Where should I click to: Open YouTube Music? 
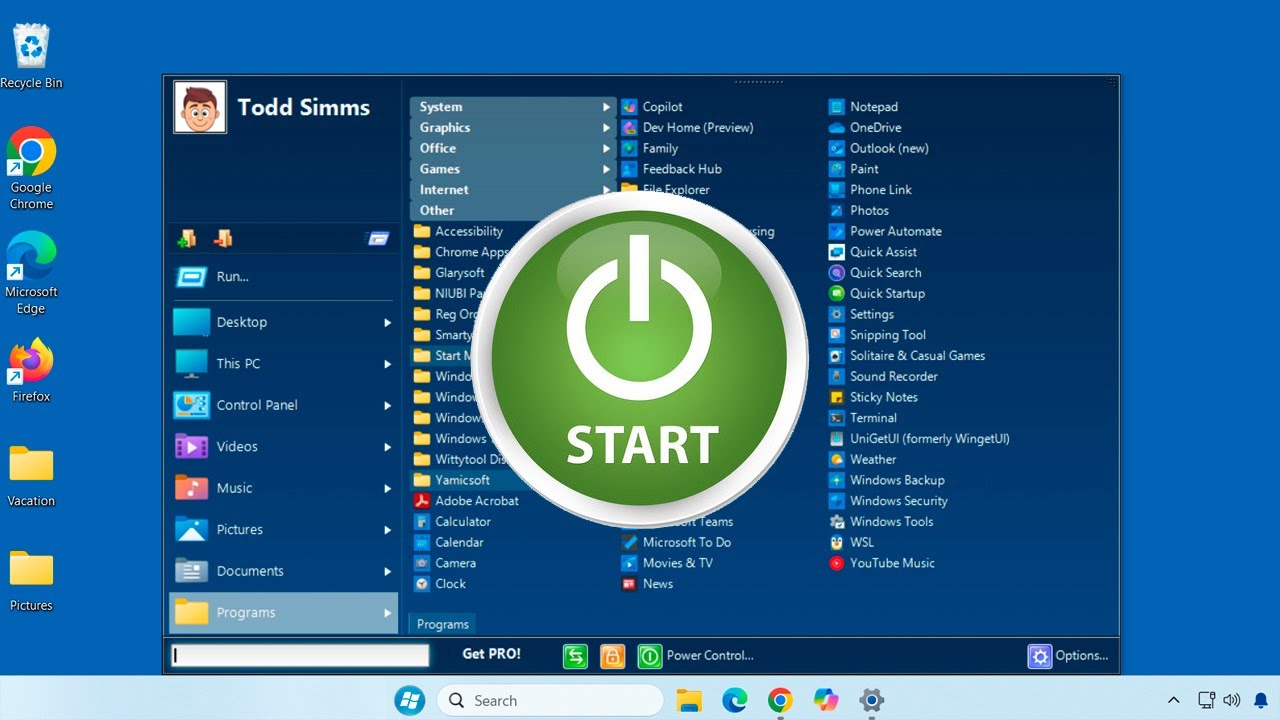coord(882,563)
